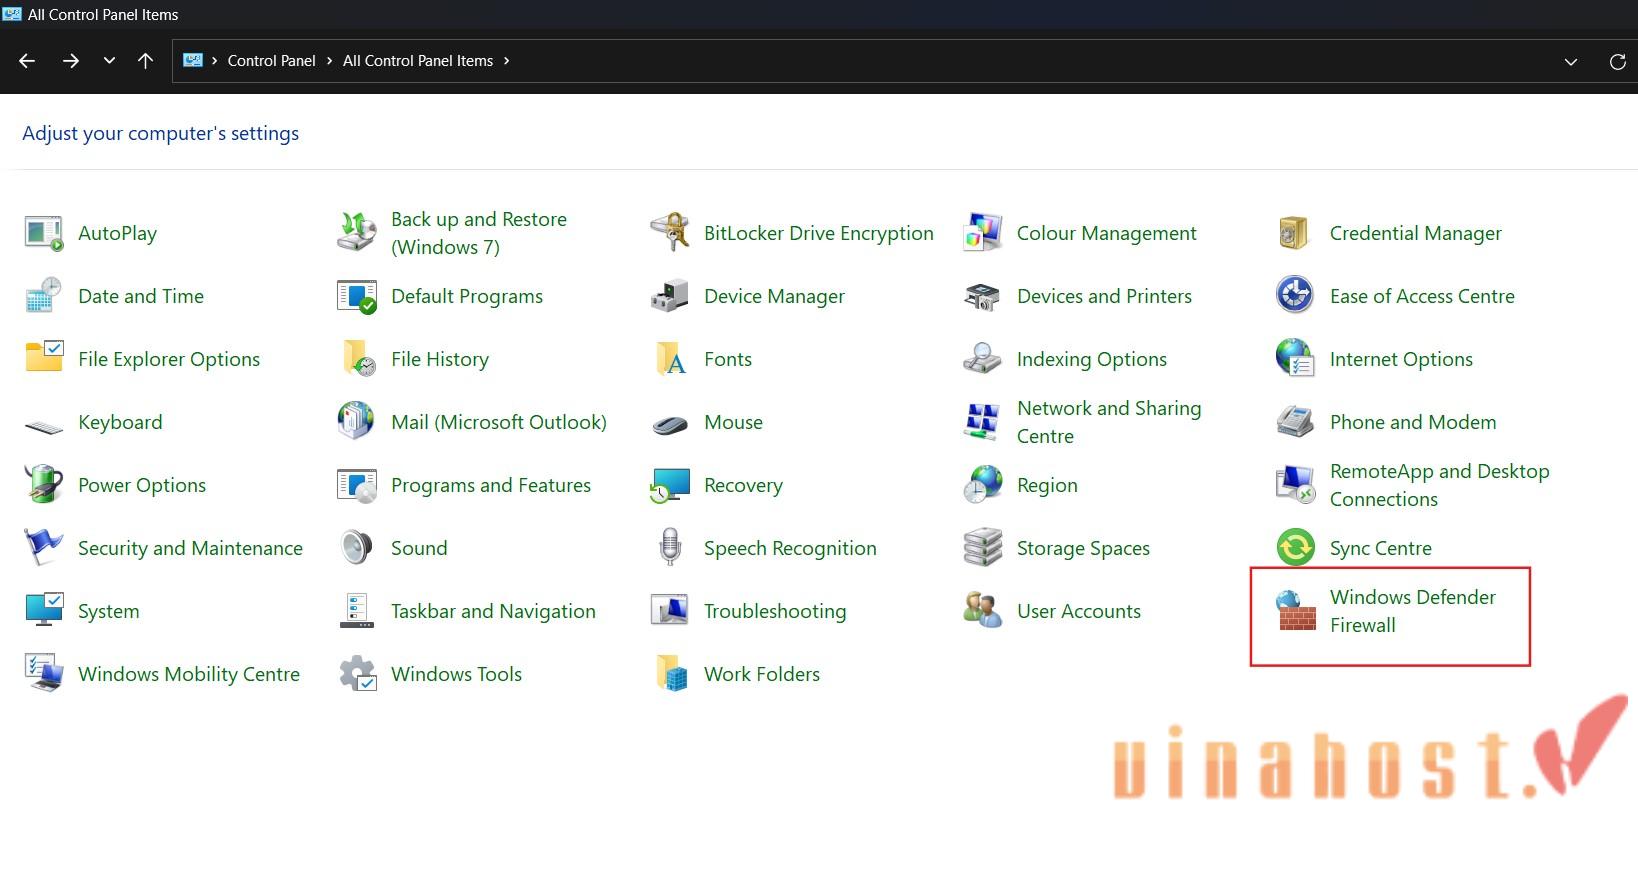Image resolution: width=1638 pixels, height=892 pixels.
Task: Click the Region globe-clock icon
Action: click(982, 484)
